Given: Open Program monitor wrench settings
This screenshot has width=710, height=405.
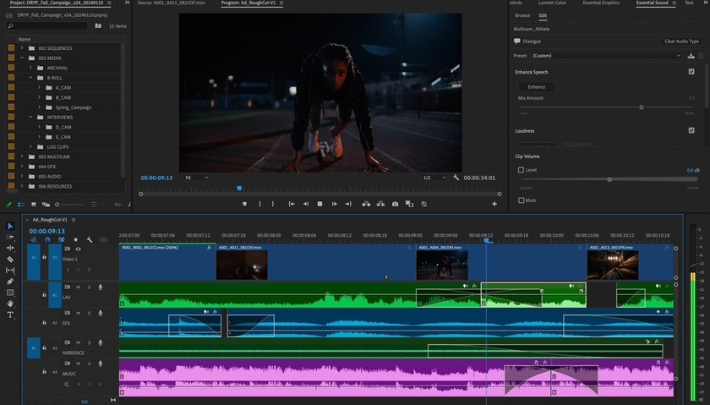Looking at the screenshot, I should click(x=456, y=178).
